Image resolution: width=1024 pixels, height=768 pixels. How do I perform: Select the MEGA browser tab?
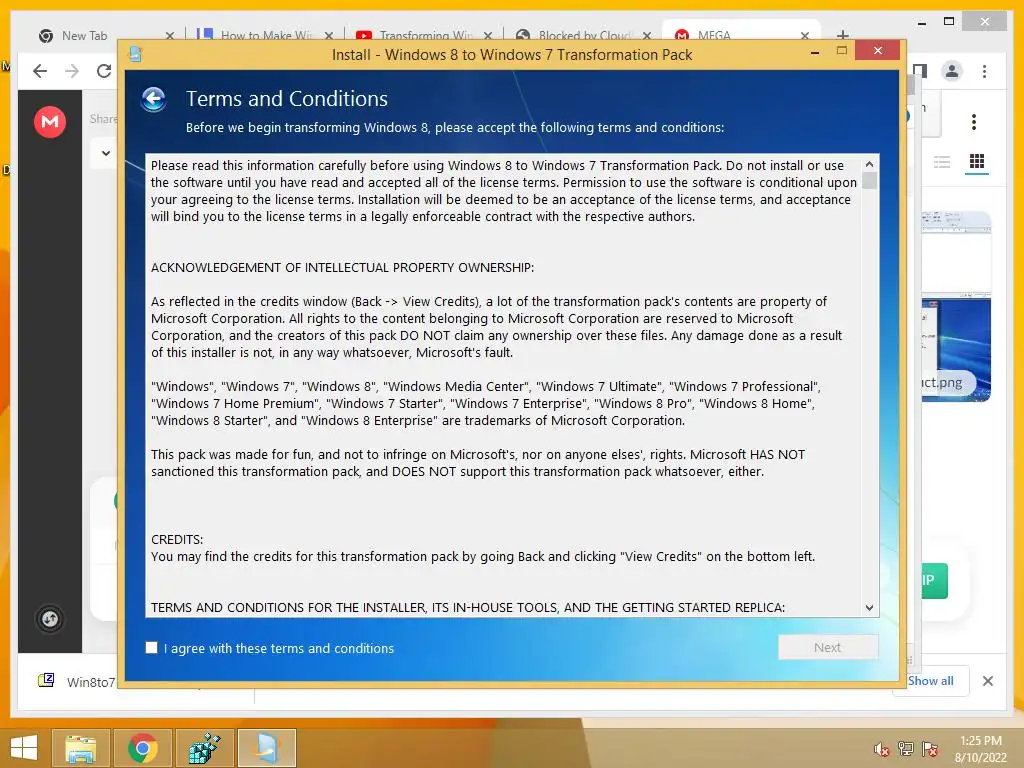point(714,35)
